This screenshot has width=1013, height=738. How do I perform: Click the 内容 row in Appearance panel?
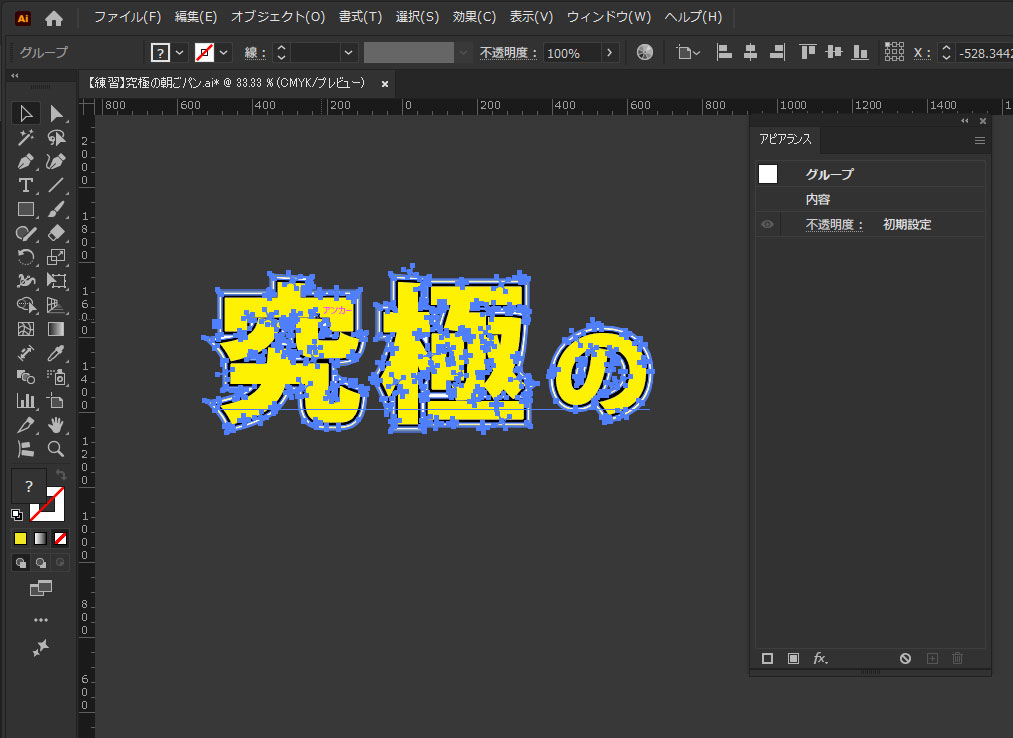point(818,200)
